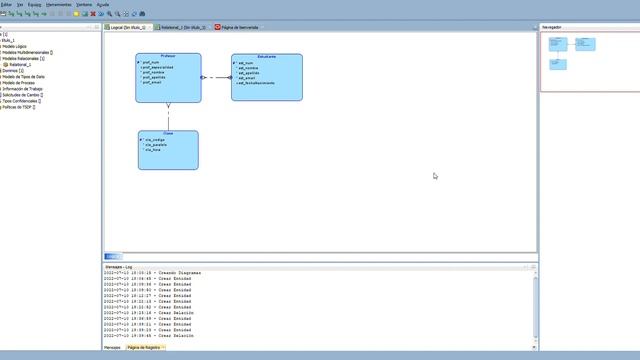The width and height of the screenshot is (640, 360).
Task: Select the Profesor entity title
Action: pyautogui.click(x=168, y=56)
